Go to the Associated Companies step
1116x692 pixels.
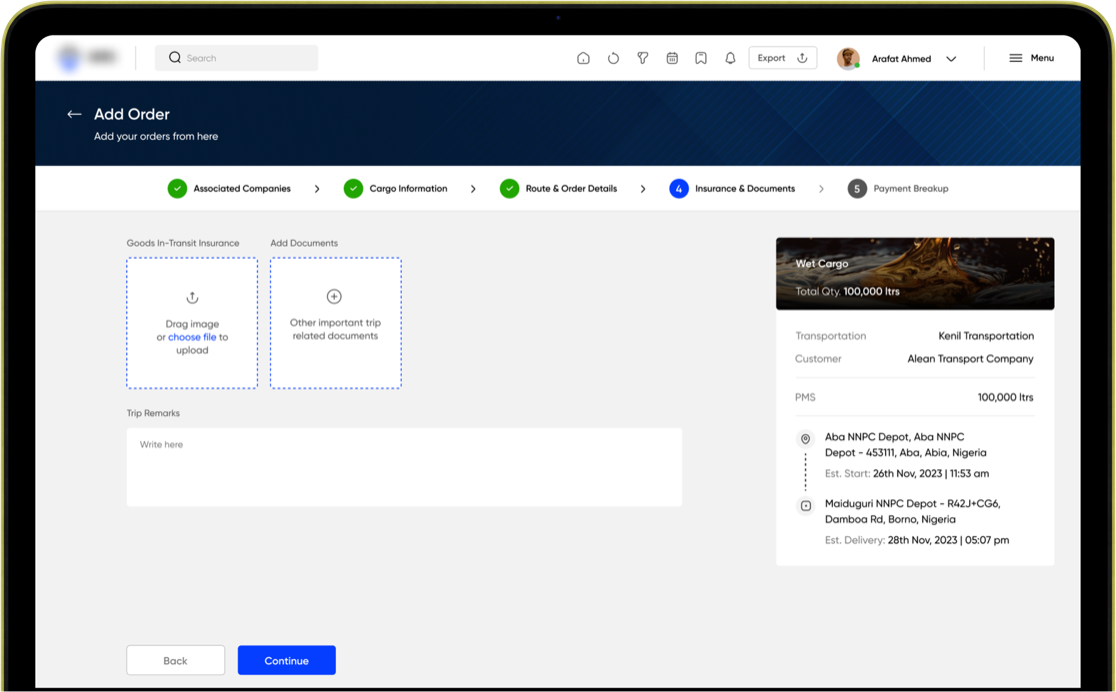point(229,189)
